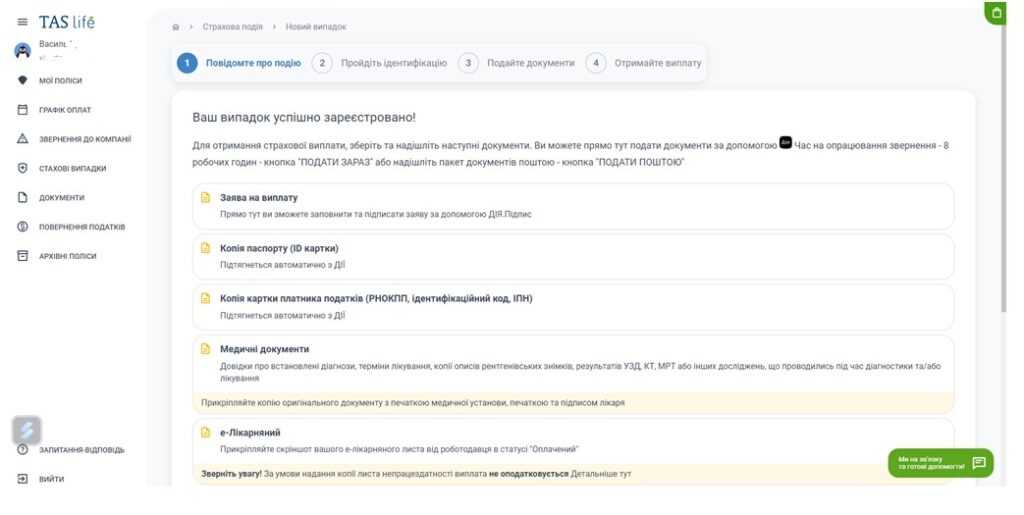The image size is (1024, 515).
Task: Click the green cart icon in top corner
Action: click(x=995, y=12)
